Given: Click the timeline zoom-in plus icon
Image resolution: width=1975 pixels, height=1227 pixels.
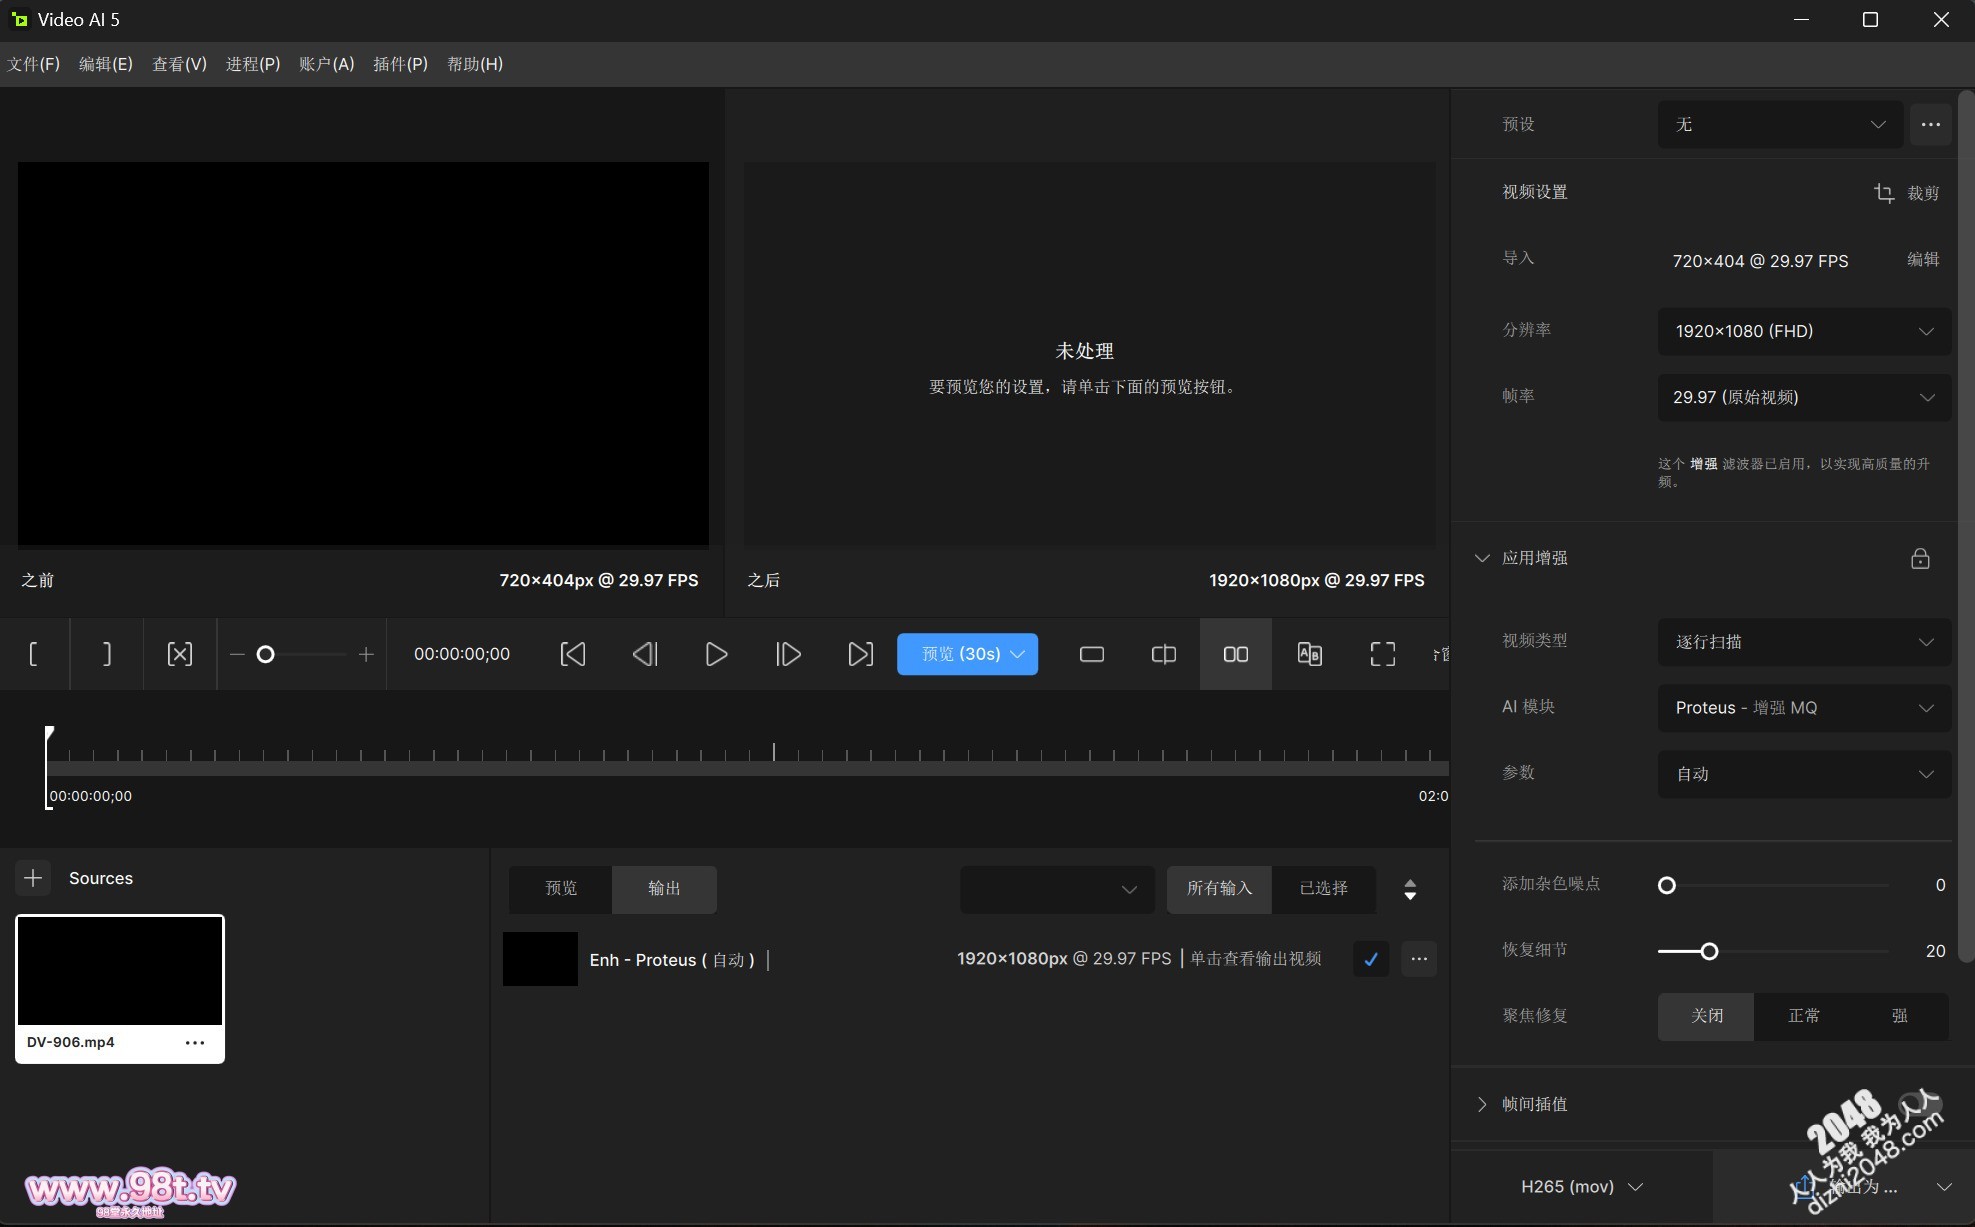Looking at the screenshot, I should 366,654.
